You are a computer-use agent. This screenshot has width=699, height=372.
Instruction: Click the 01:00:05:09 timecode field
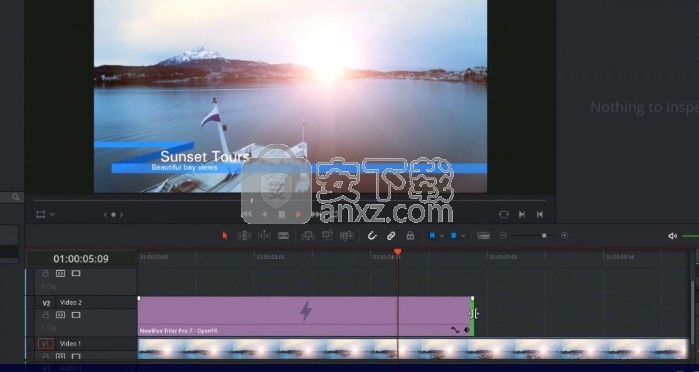(x=81, y=259)
